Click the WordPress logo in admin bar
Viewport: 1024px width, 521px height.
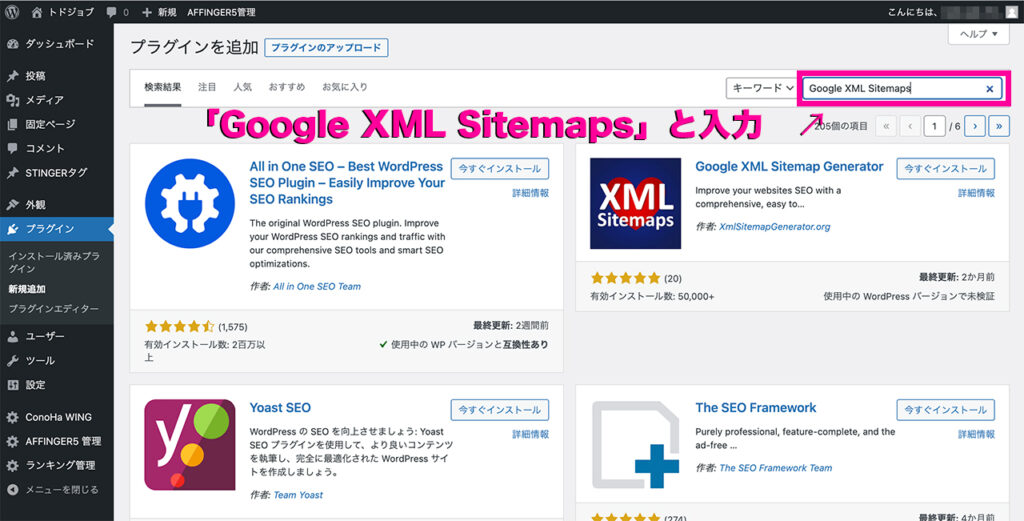pyautogui.click(x=12, y=12)
